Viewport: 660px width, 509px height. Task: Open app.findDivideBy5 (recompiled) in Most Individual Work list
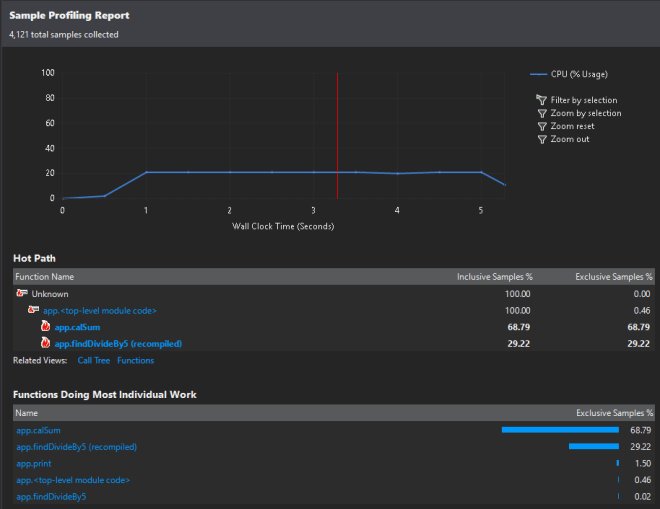coord(77,447)
